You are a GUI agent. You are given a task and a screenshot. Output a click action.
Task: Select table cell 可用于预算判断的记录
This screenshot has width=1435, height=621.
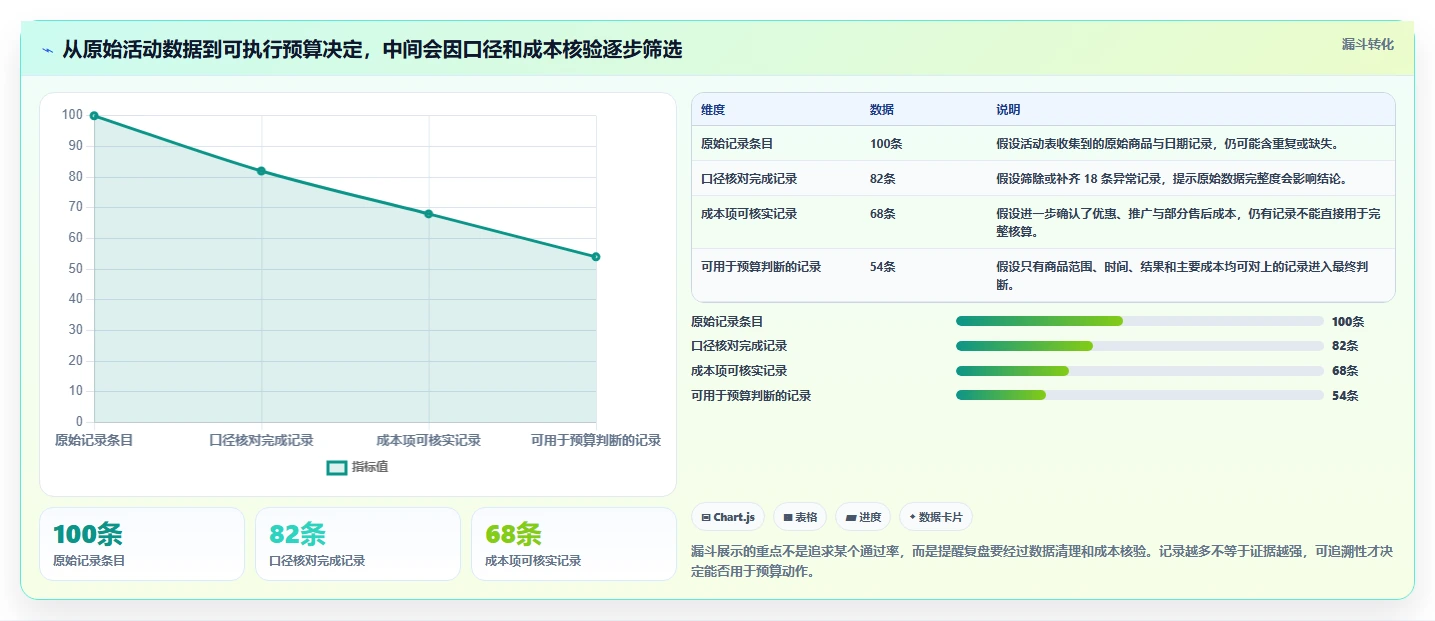[x=761, y=266]
